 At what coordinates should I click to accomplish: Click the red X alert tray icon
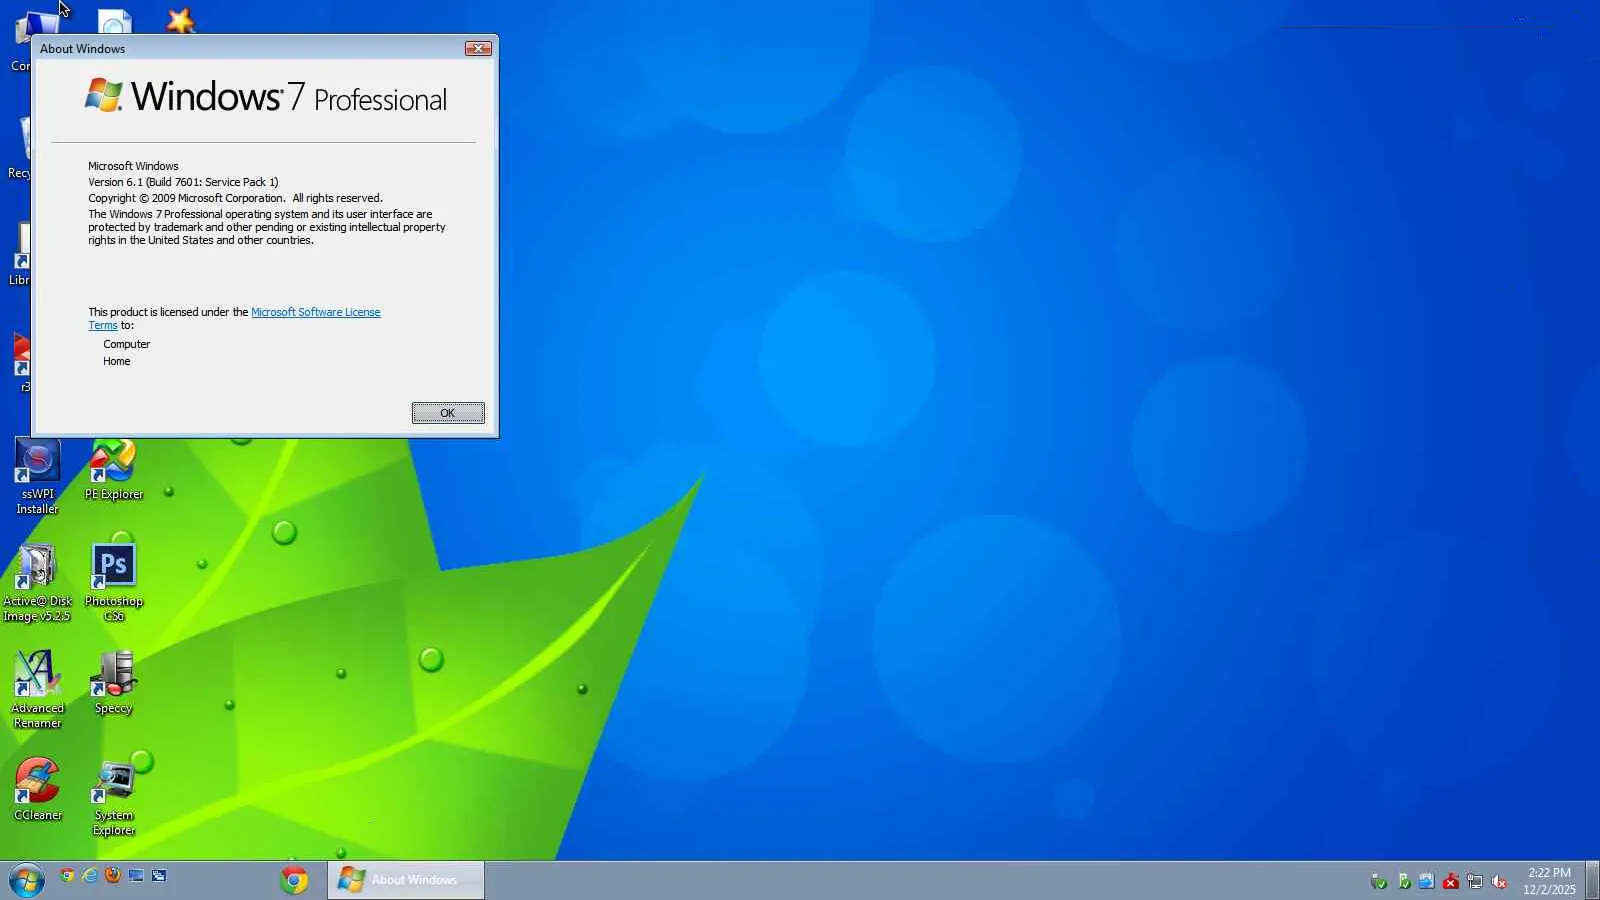point(1451,881)
